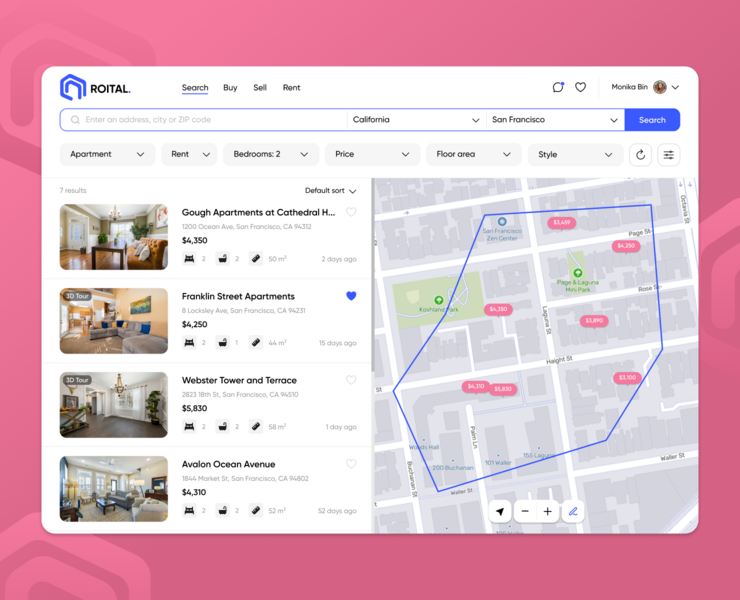Screen dimensions: 740x600
Task: Open advanced filter settings sliders icon
Action: point(669,155)
